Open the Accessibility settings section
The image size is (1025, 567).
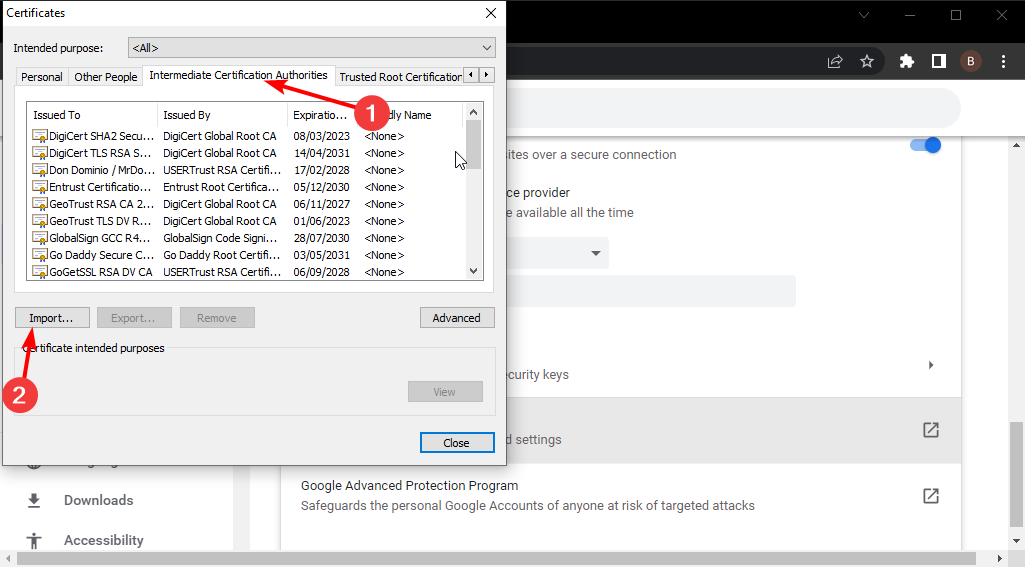103,540
